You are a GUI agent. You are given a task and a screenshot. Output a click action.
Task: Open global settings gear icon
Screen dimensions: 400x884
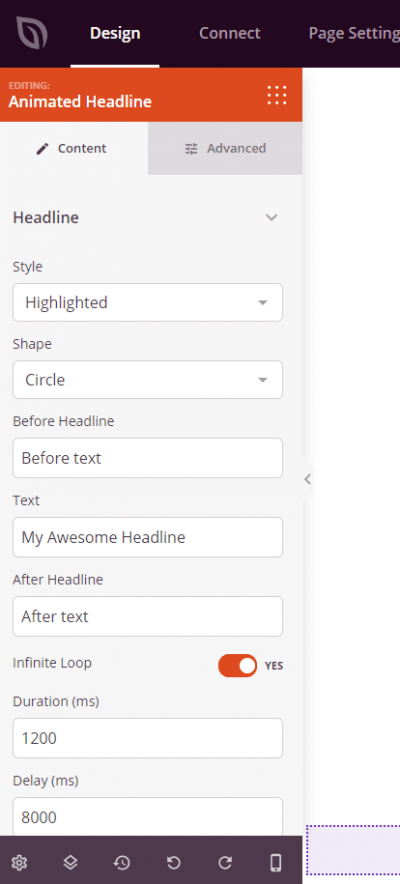click(x=20, y=862)
